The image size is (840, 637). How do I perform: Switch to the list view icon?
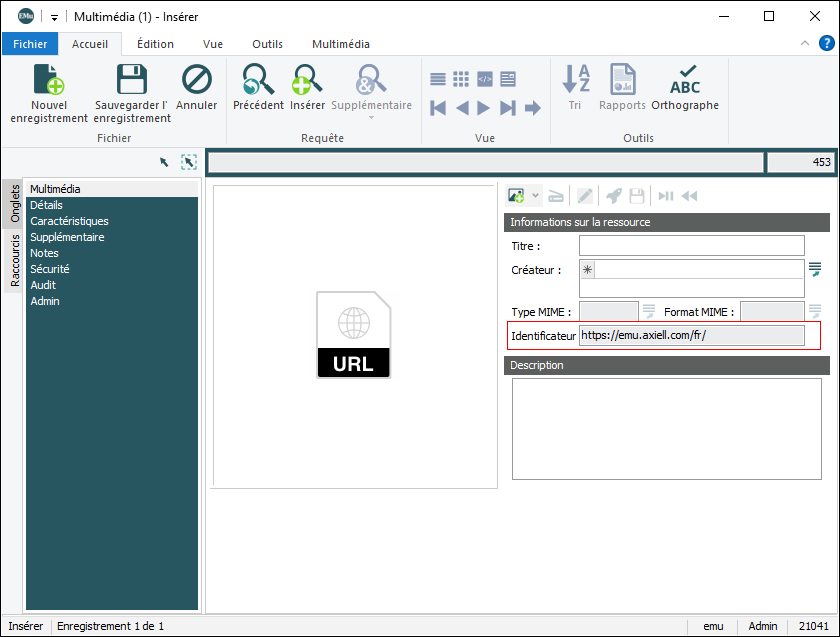click(438, 79)
